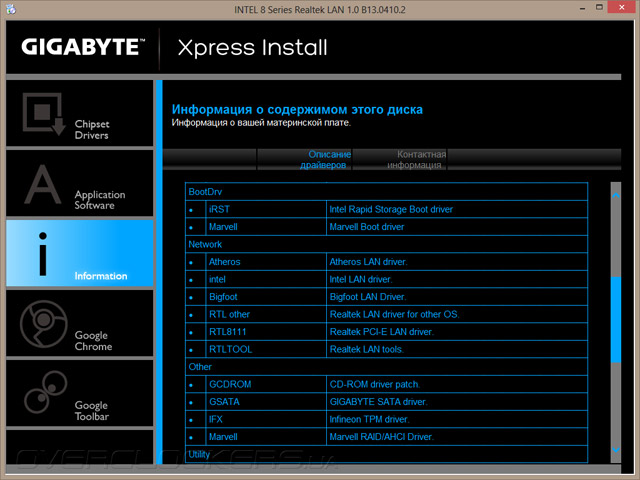Image resolution: width=640 pixels, height=480 pixels.
Task: Click the GIGABYTE logo
Action: 83,47
